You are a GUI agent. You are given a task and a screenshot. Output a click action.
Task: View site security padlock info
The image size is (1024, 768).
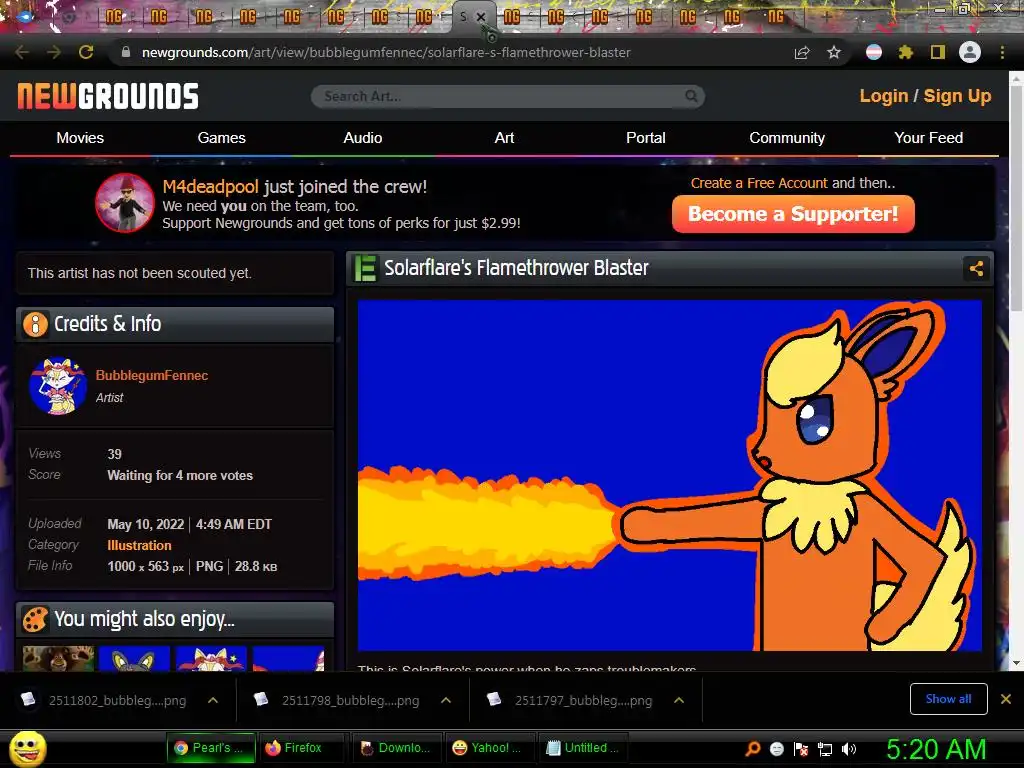[x=126, y=52]
